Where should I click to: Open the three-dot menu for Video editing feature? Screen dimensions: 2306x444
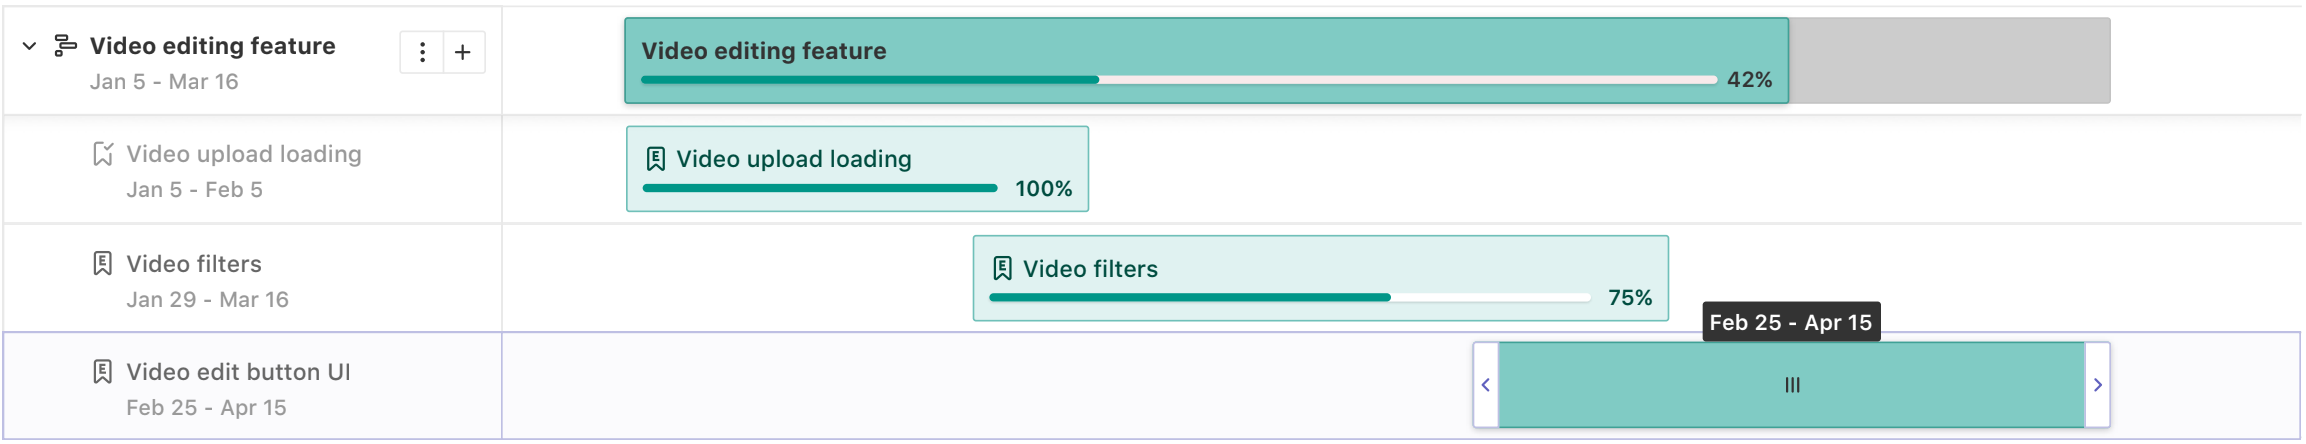click(x=422, y=52)
